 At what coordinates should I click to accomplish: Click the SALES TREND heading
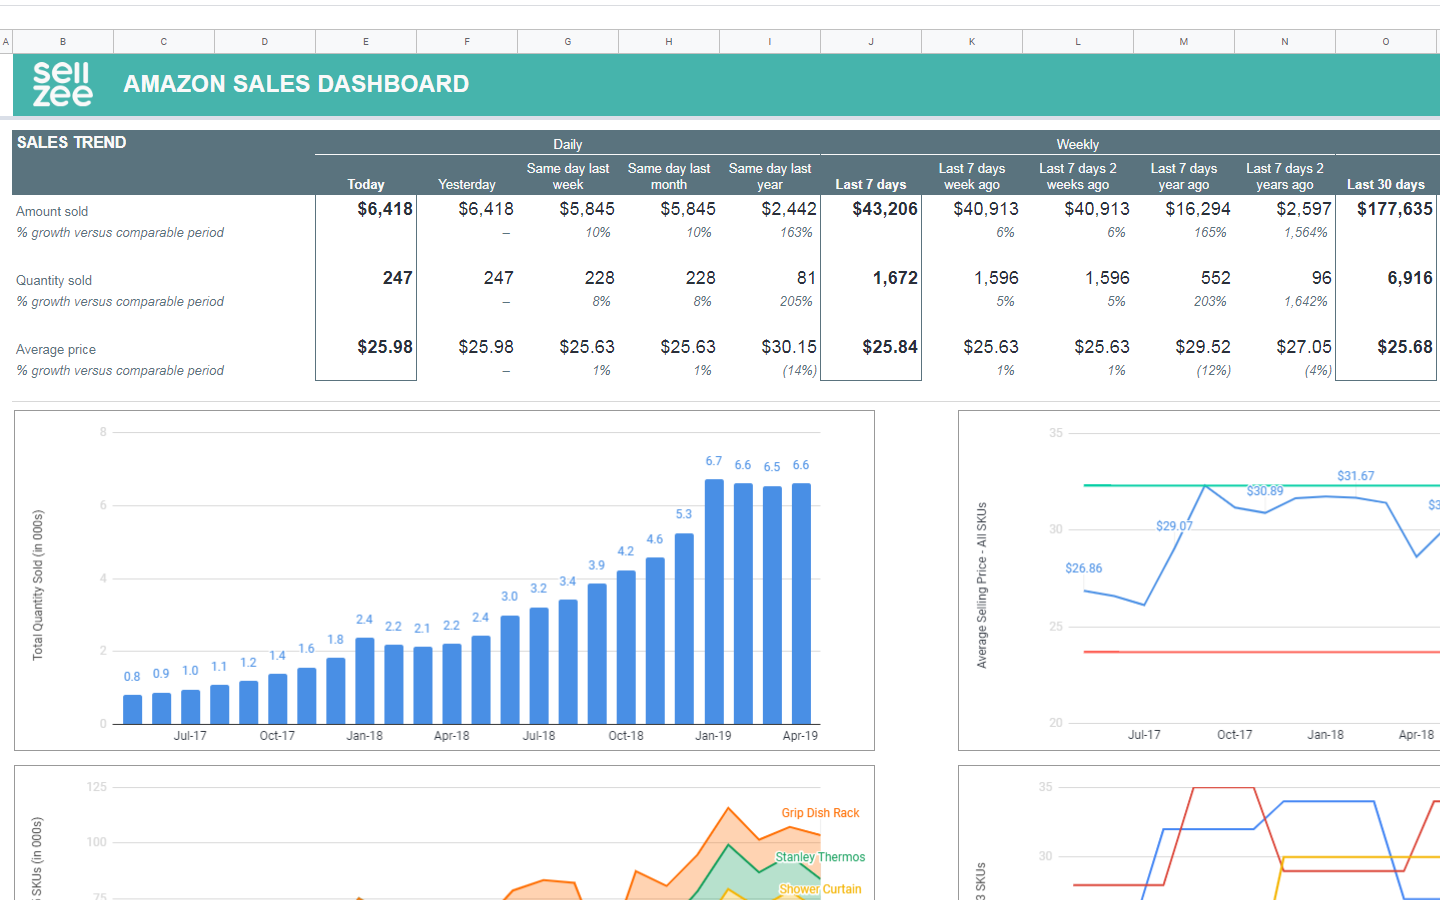71,142
